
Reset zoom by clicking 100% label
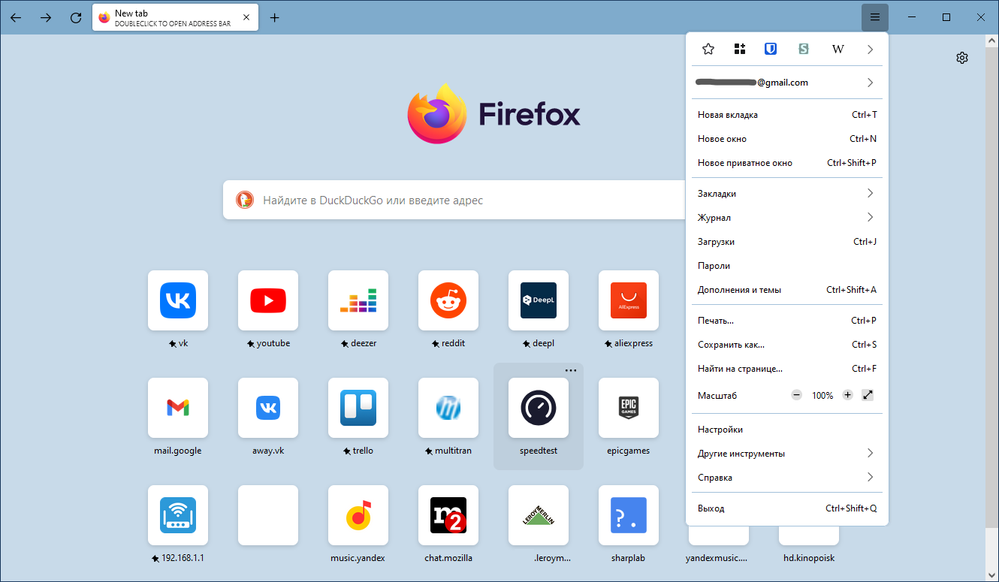(822, 396)
